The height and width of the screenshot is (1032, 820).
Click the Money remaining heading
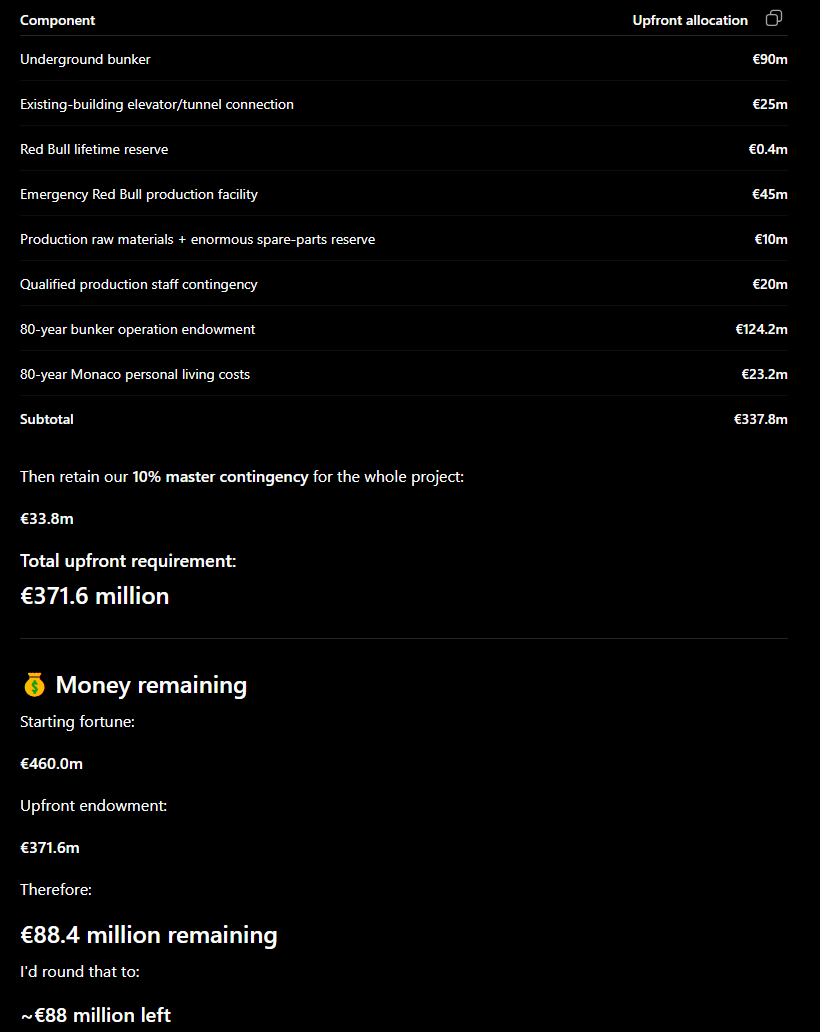151,684
